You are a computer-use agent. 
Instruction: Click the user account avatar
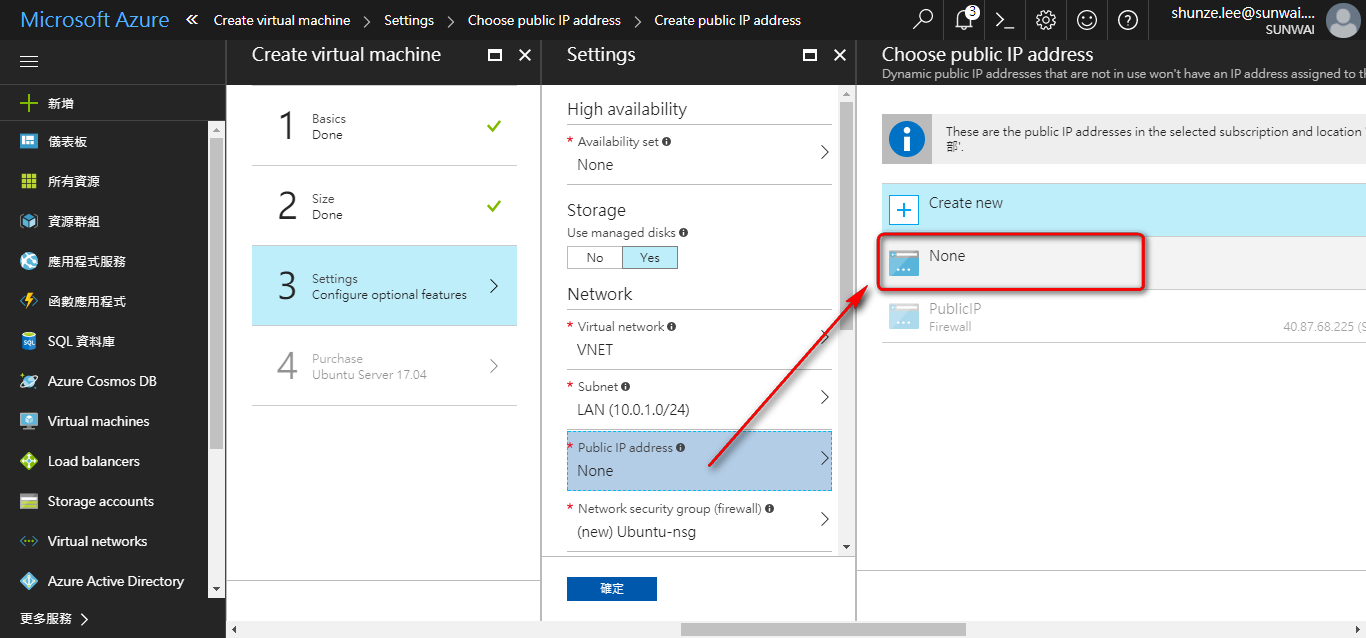[x=1342, y=20]
